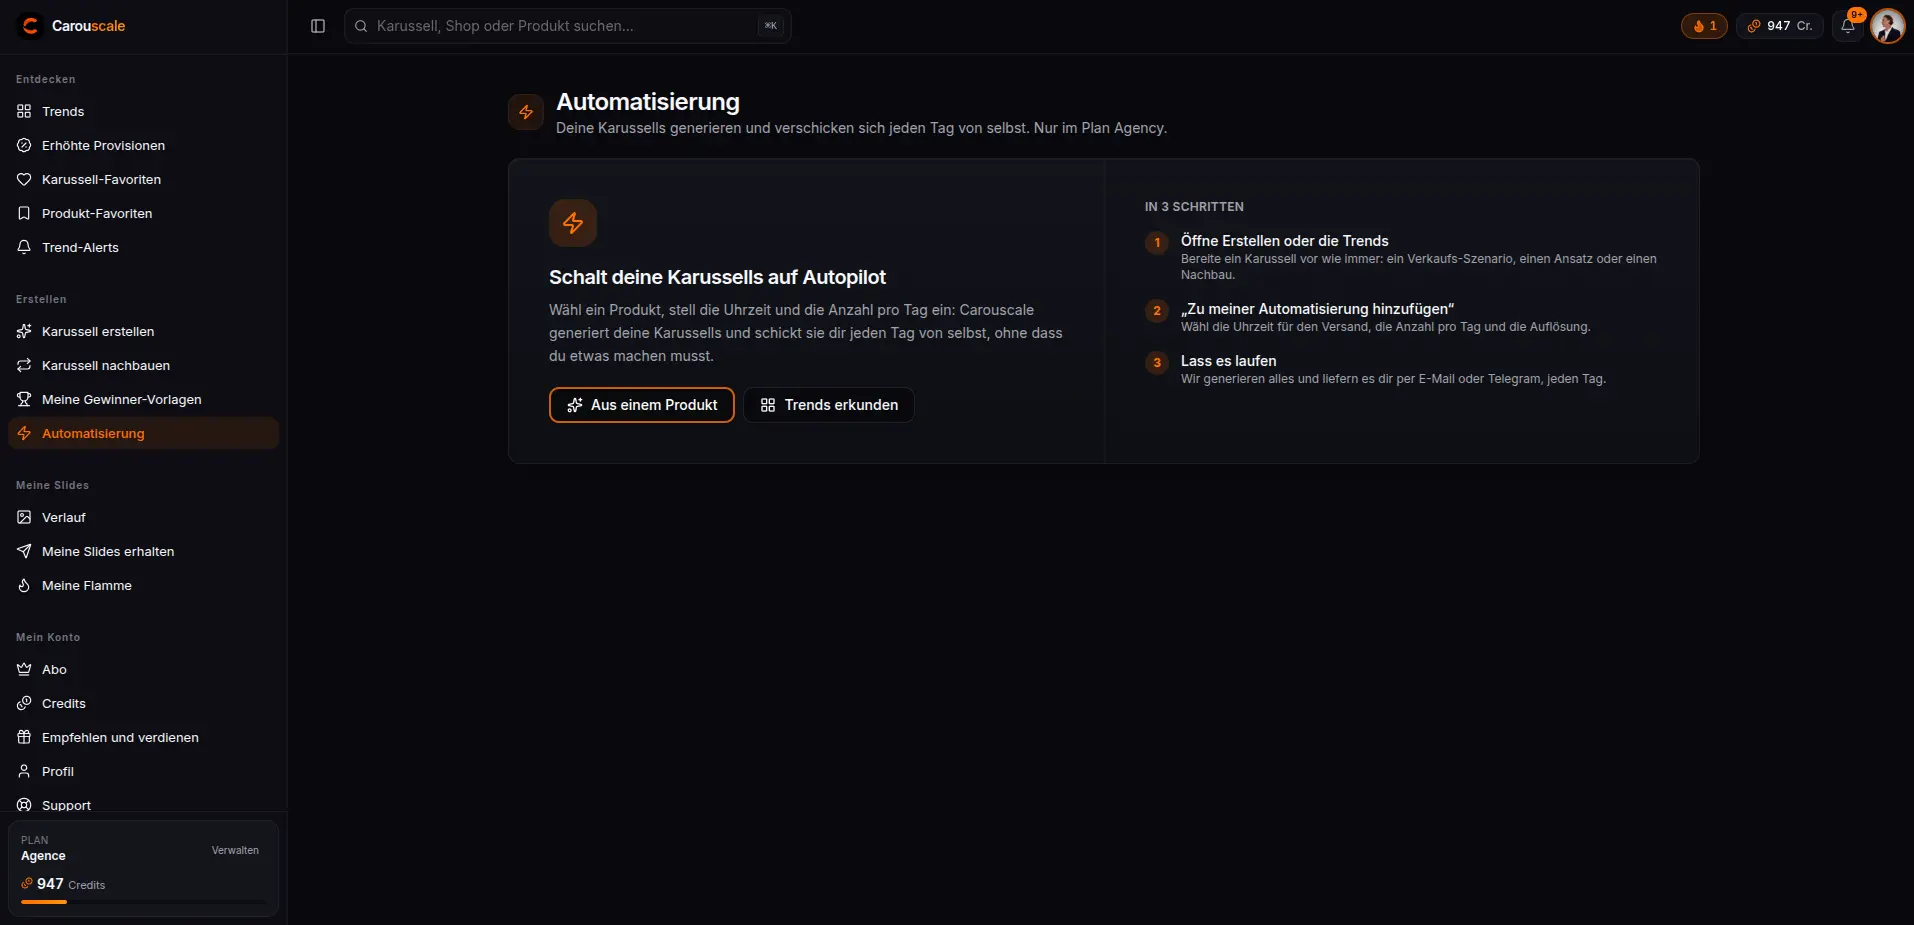Image resolution: width=1914 pixels, height=925 pixels.
Task: Click the Karussell erstellen sparkle icon
Action: point(24,331)
